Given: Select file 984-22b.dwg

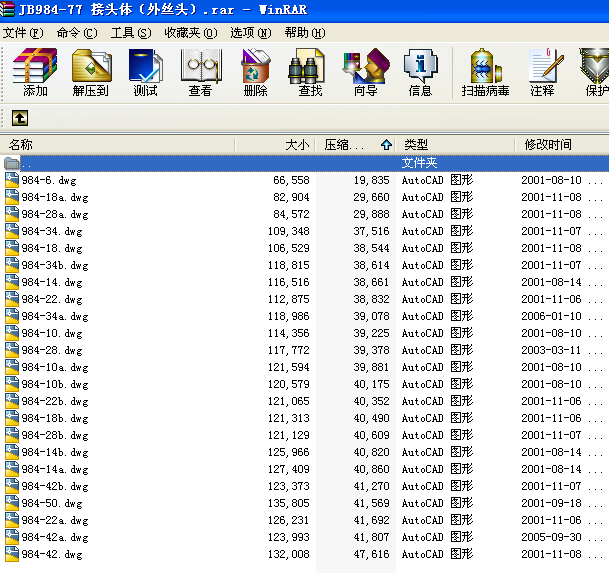Looking at the screenshot, I should [55, 401].
